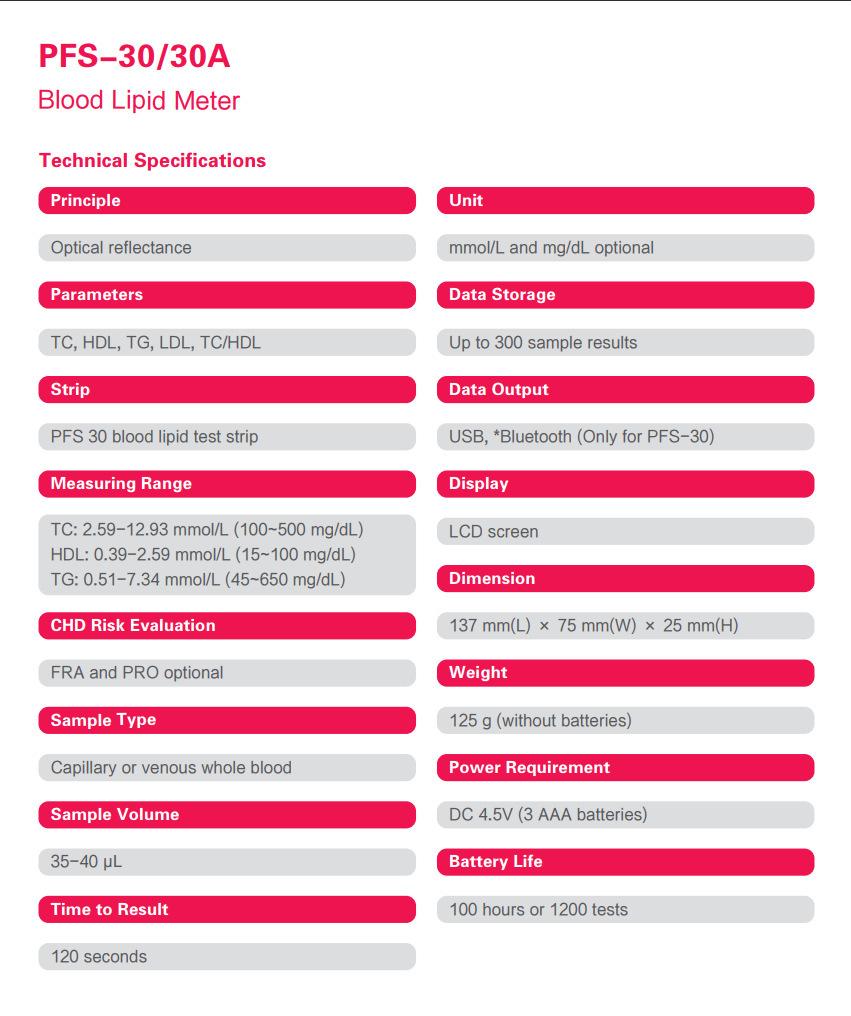Select the FRA and PRO optional field
The width and height of the screenshot is (851, 1016).
[226, 673]
